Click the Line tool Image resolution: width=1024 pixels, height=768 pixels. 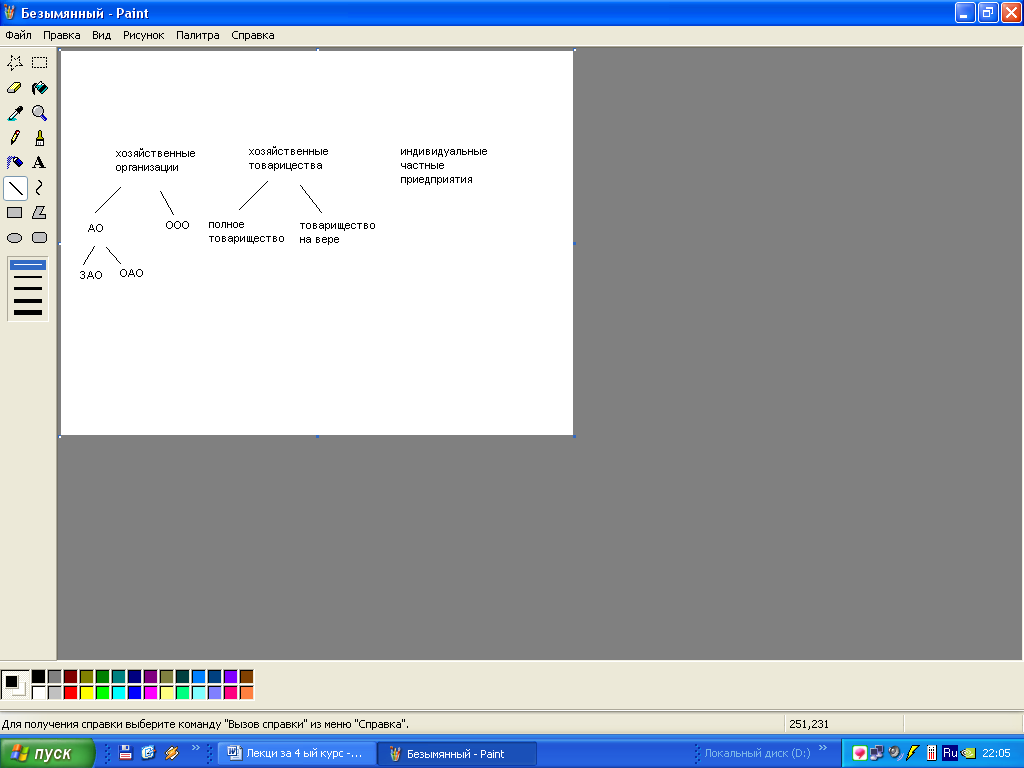click(15, 188)
